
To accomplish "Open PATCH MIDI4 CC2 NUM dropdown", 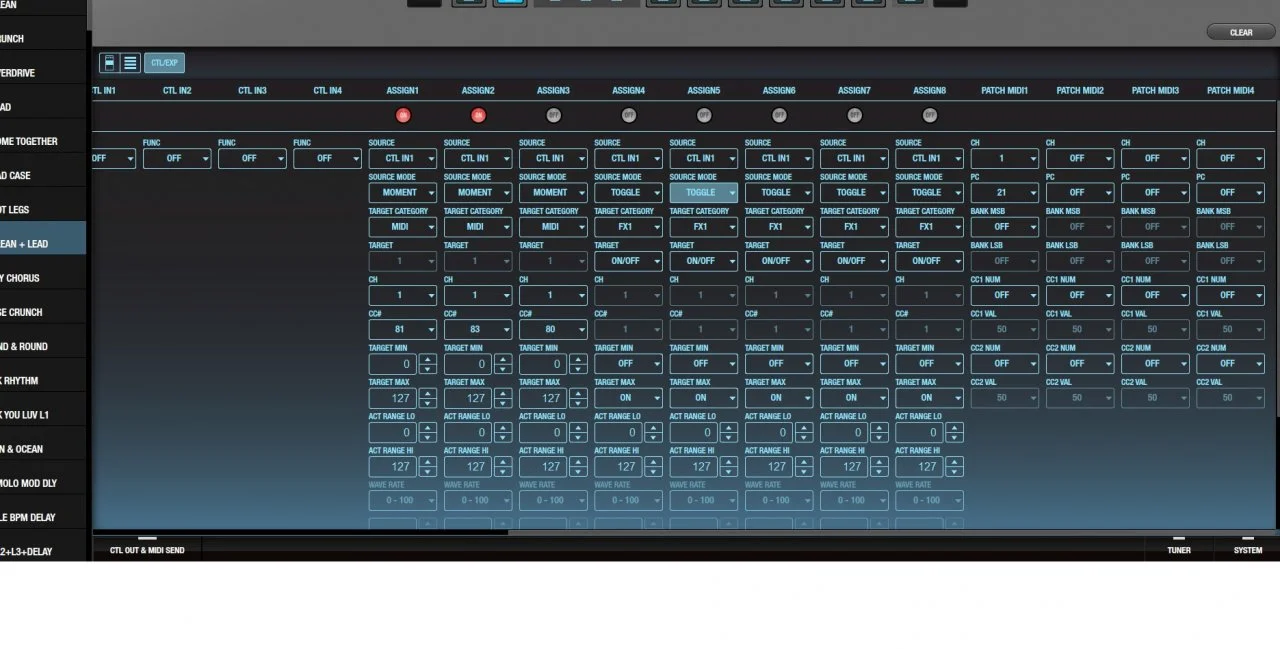I will (1230, 363).
